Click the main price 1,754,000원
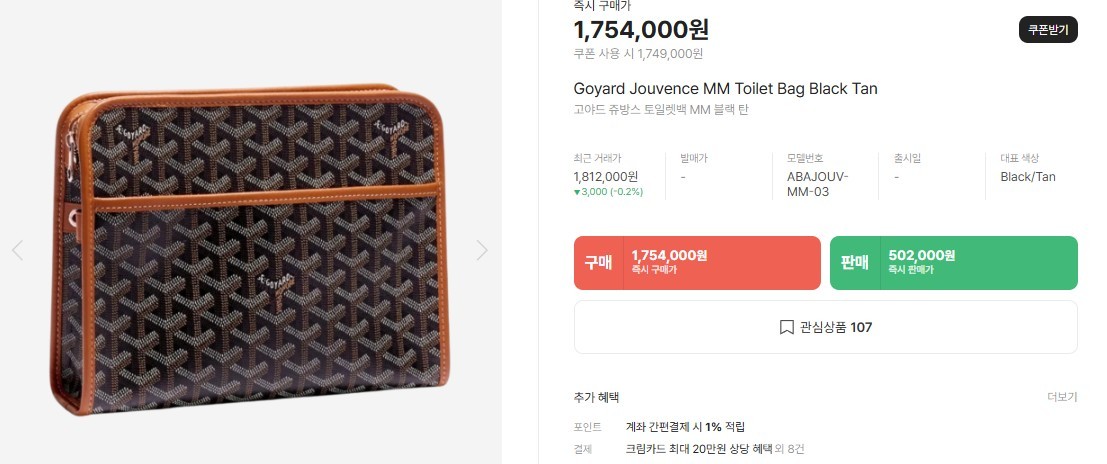 pyautogui.click(x=641, y=29)
